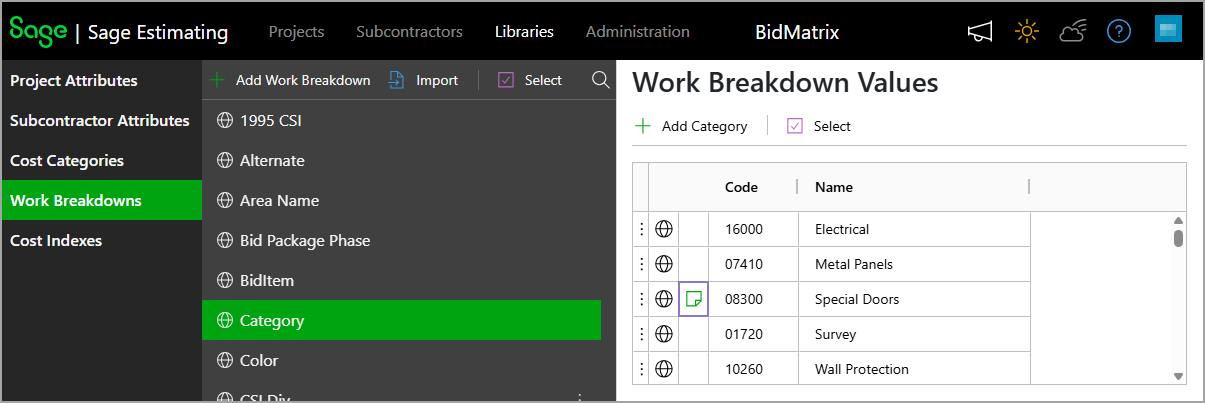
Task: Select the Category work breakdown
Action: pos(401,320)
